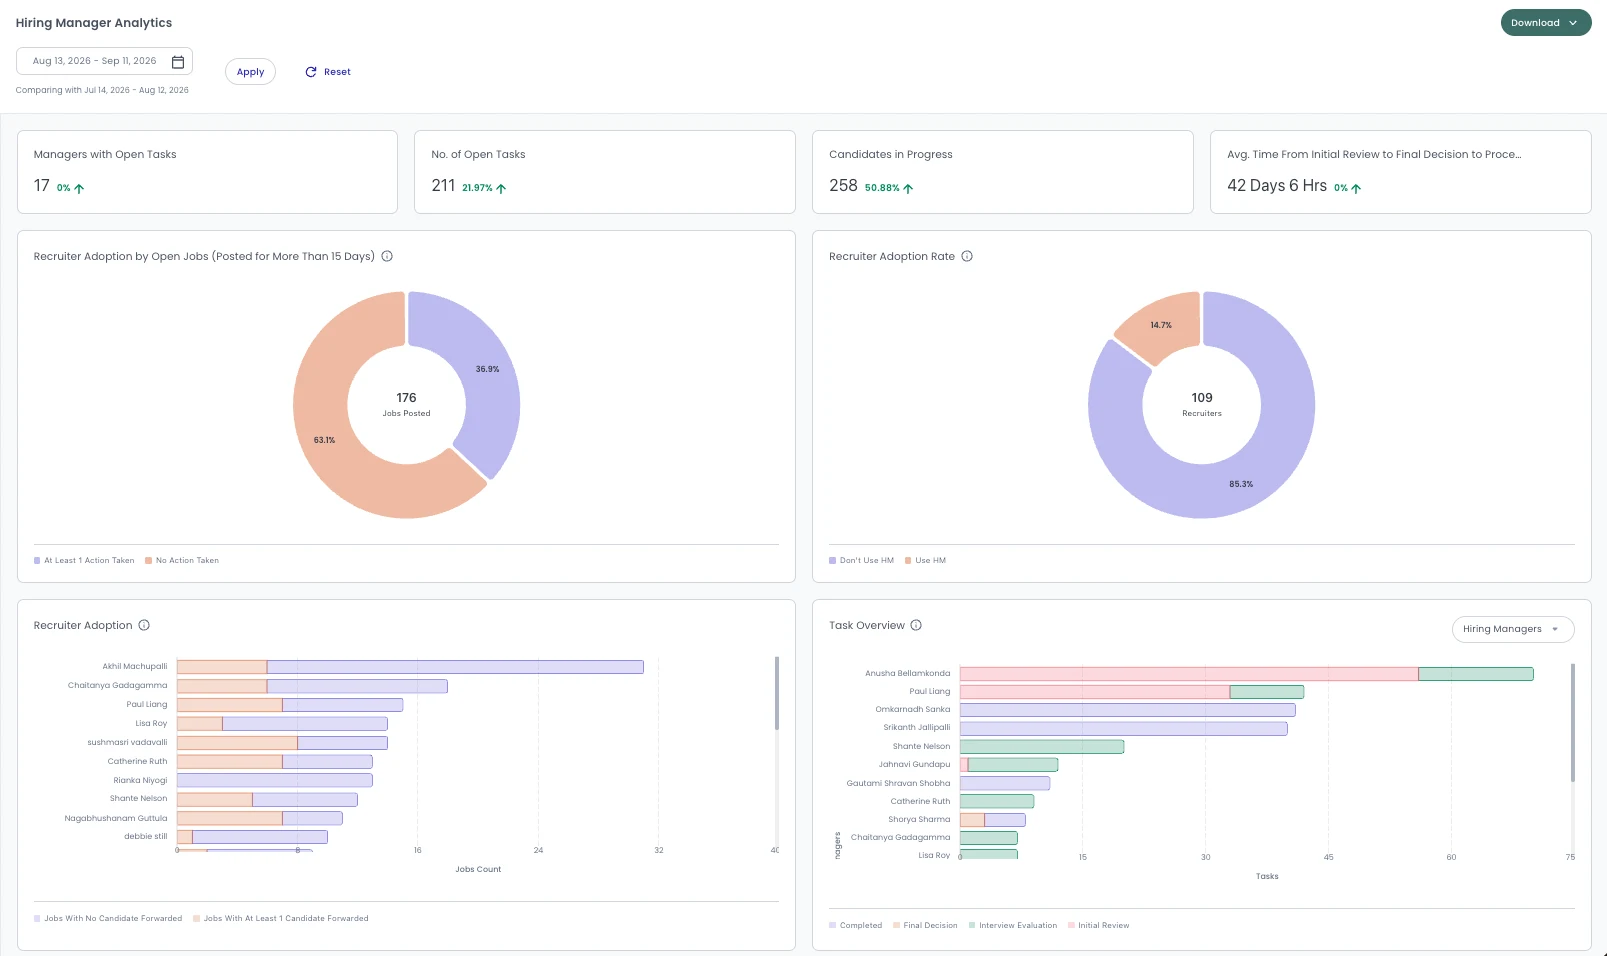Image resolution: width=1607 pixels, height=956 pixels.
Task: Click Anusha Bellamkonda's pink Initial Review bar
Action: (1189, 674)
